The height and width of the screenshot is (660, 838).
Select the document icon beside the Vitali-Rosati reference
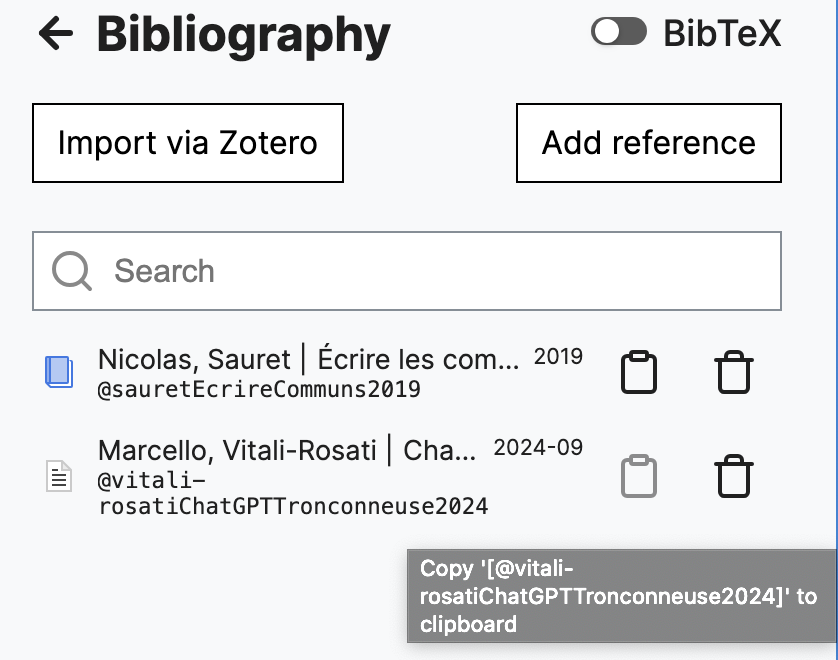point(58,476)
